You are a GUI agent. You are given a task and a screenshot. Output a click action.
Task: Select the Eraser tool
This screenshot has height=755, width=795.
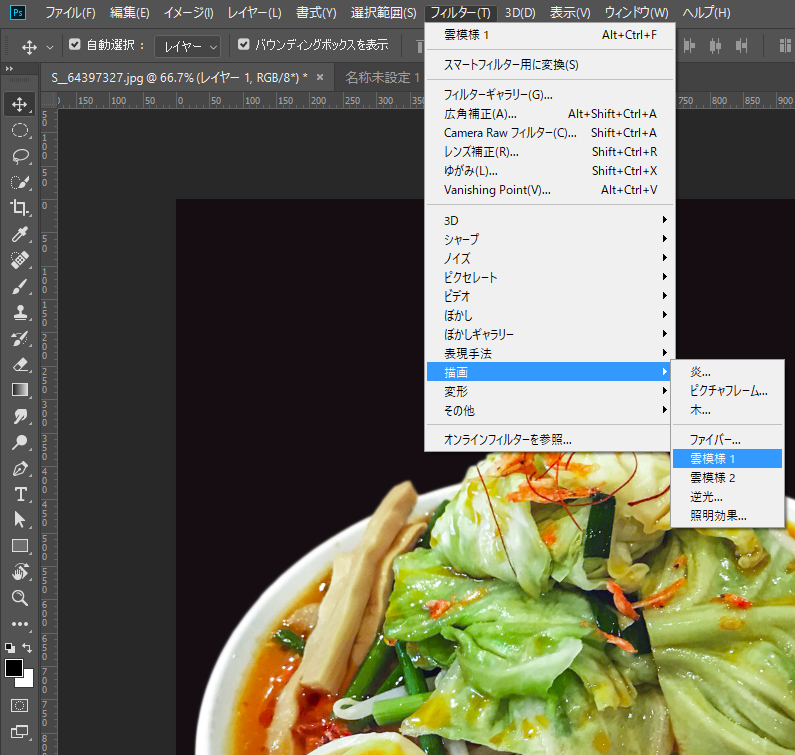point(20,365)
